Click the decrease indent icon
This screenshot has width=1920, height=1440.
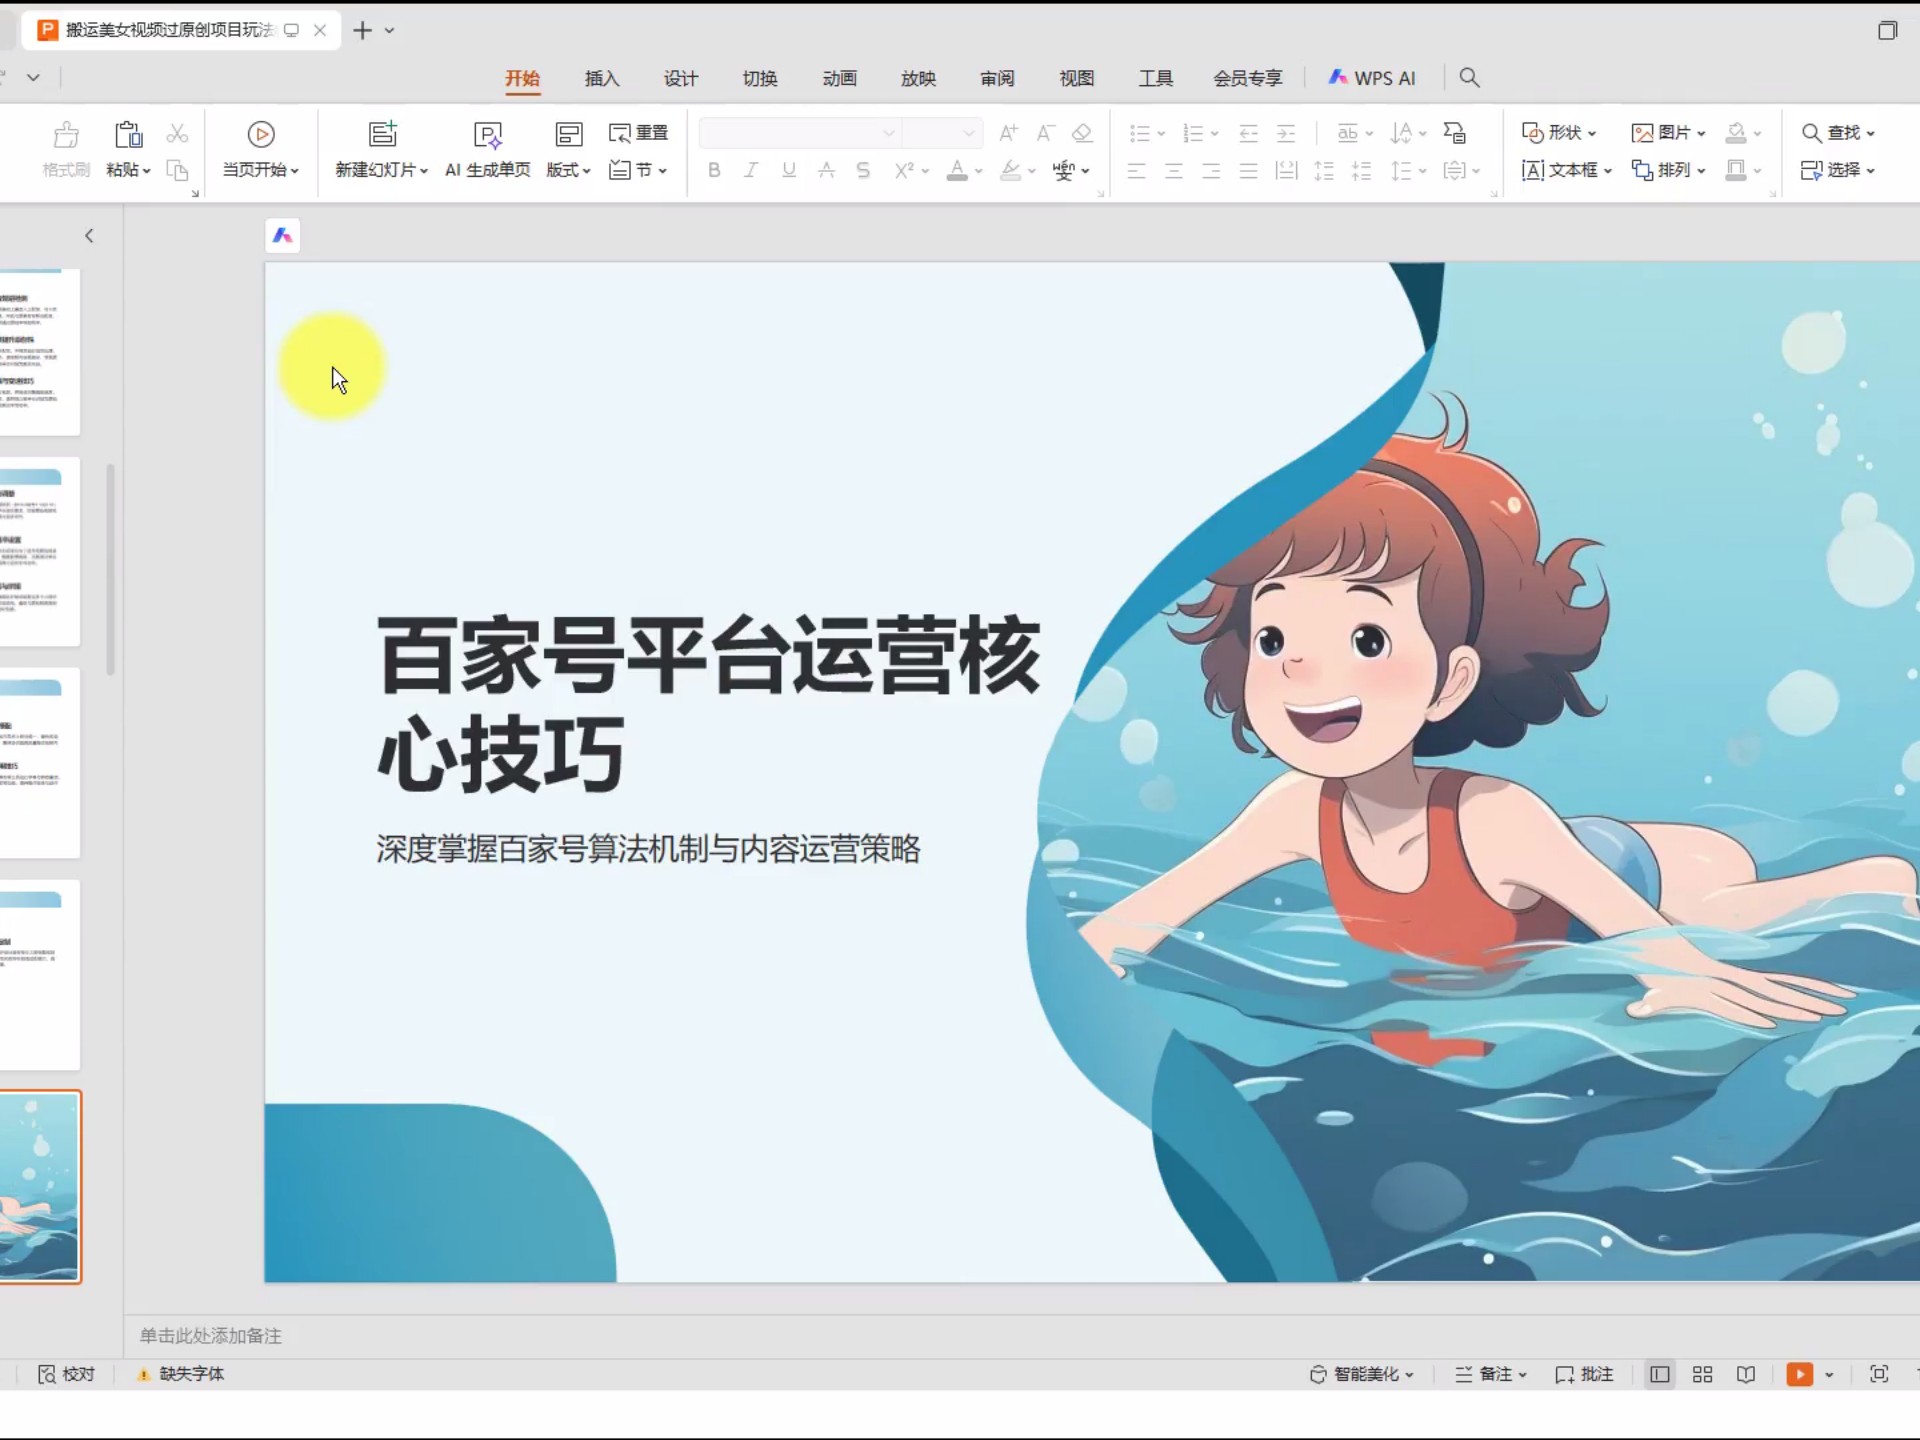coord(1248,133)
